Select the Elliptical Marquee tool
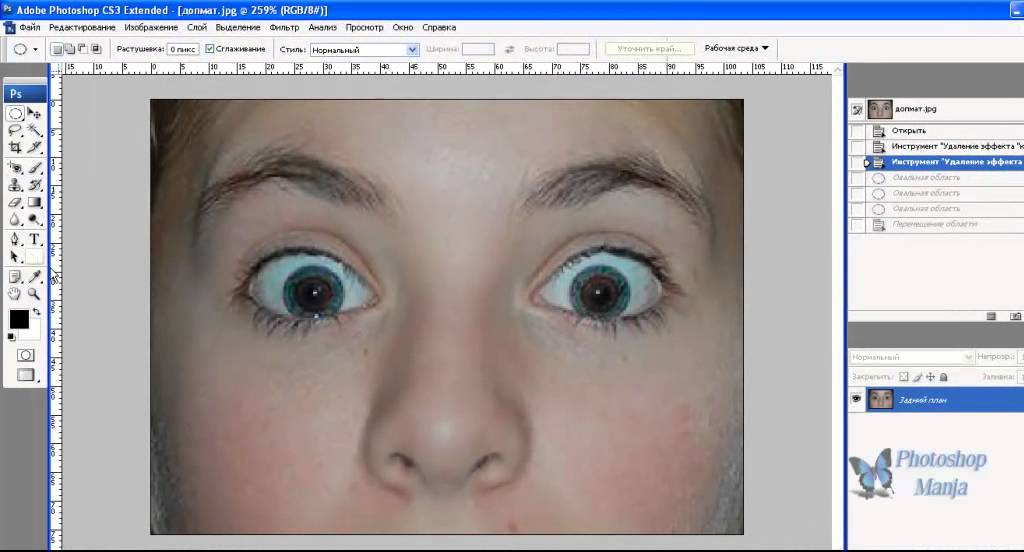Screen dimensions: 1024x552 [16, 114]
